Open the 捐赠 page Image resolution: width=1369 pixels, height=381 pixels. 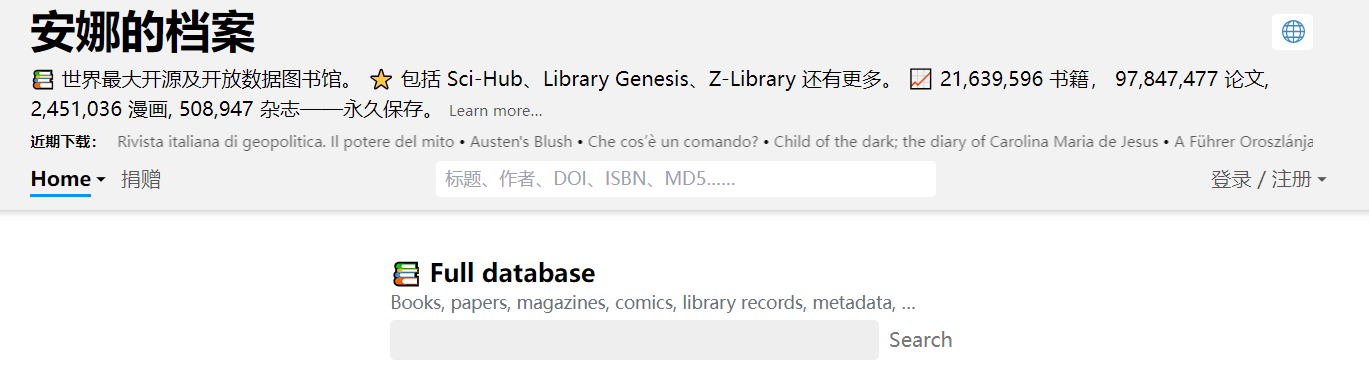tap(141, 179)
